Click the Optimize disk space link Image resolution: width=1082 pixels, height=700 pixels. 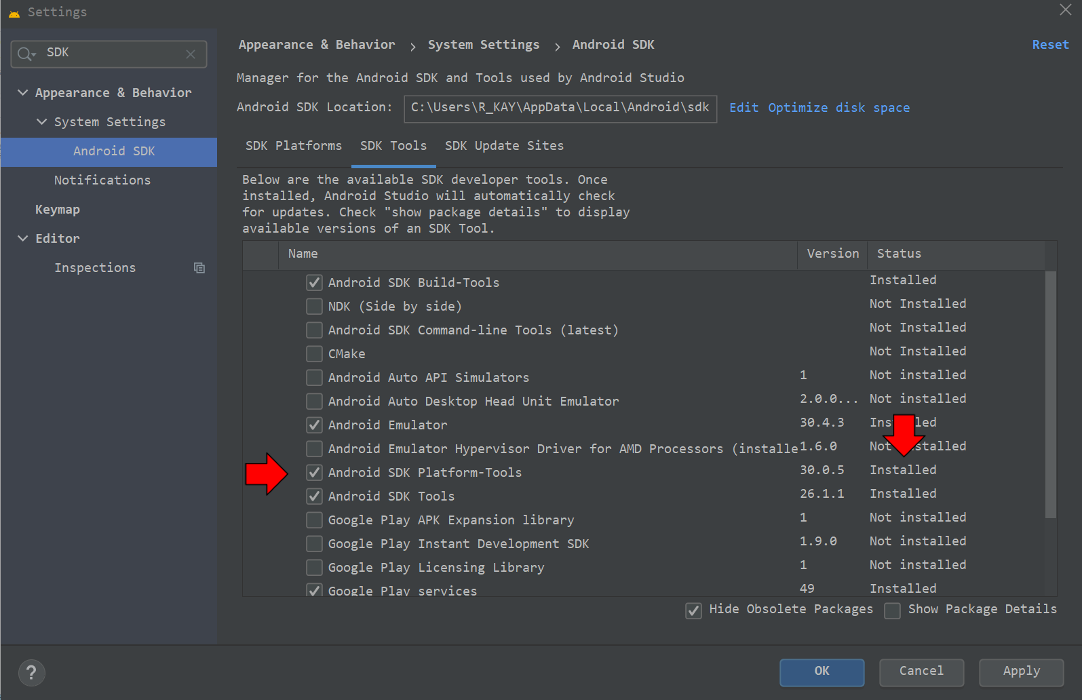point(838,108)
